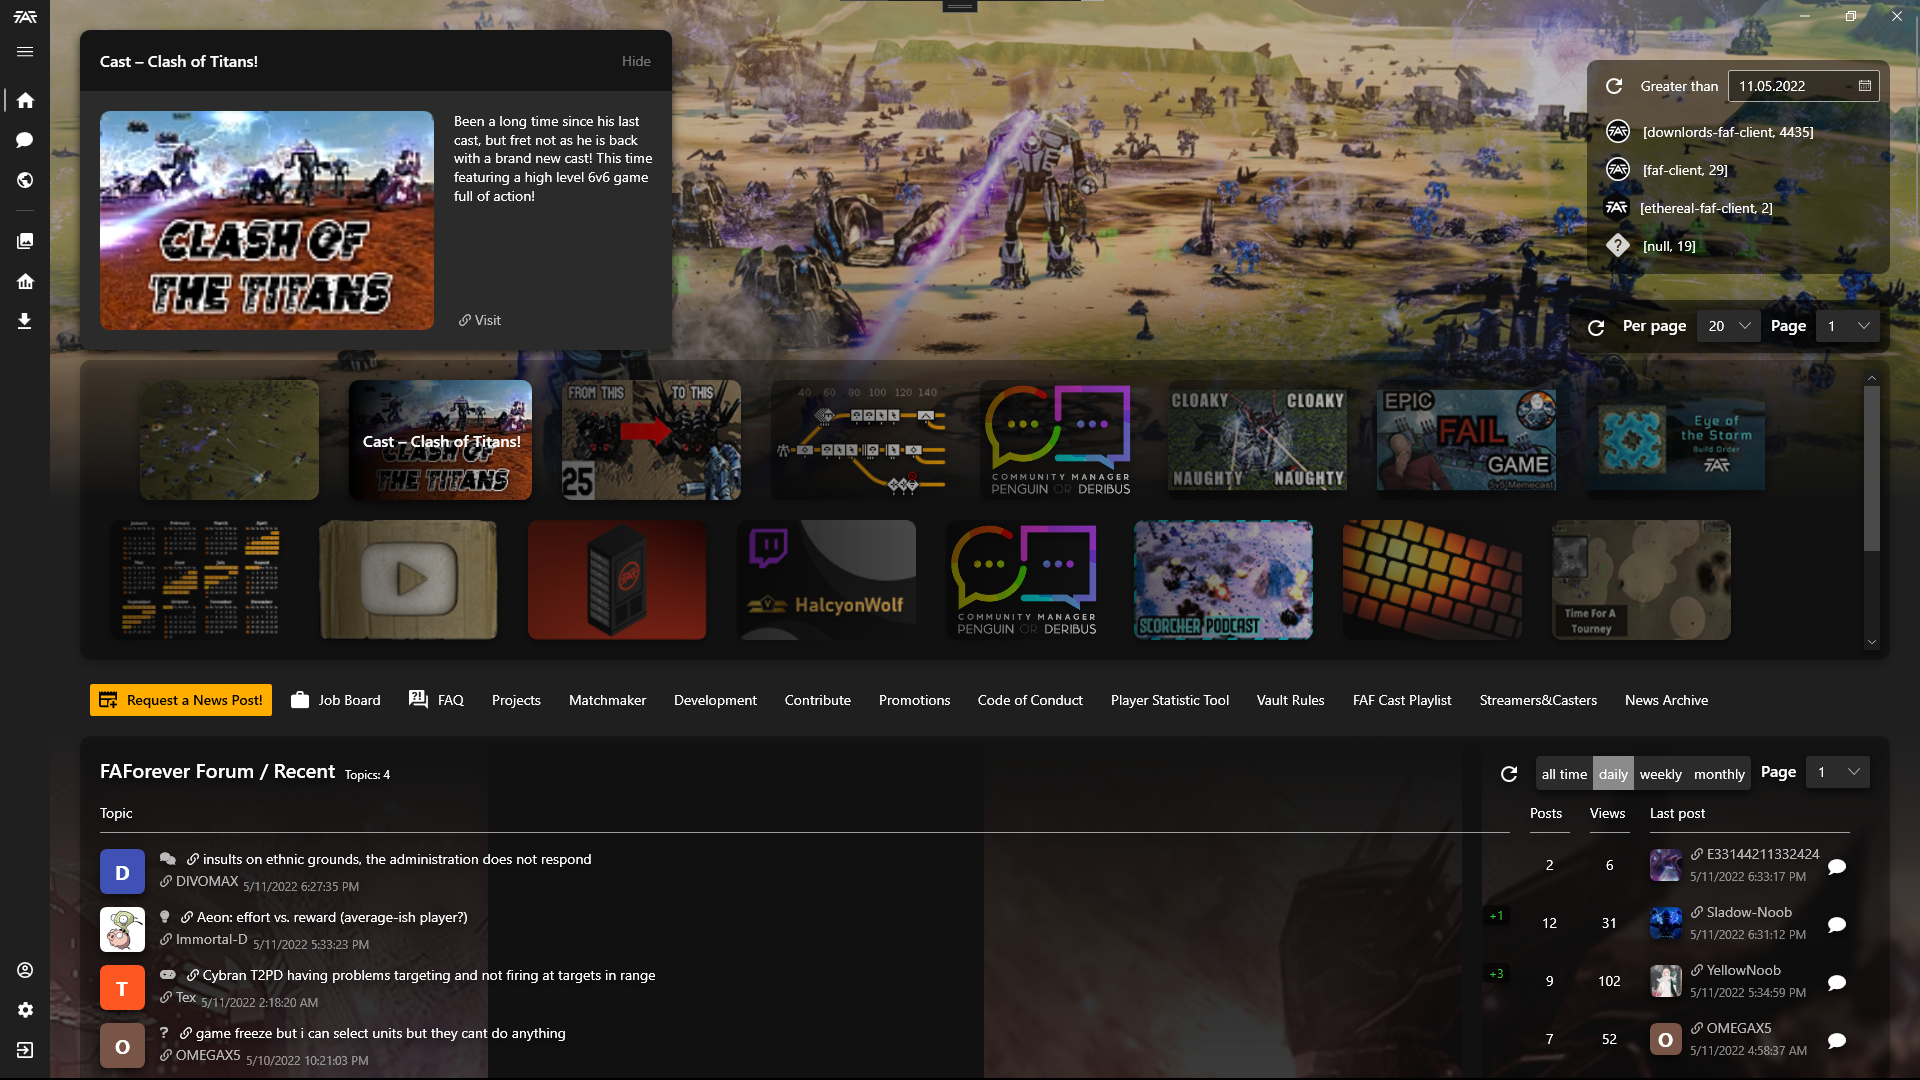Open News Archive link
This screenshot has height=1080, width=1920.
[1666, 700]
